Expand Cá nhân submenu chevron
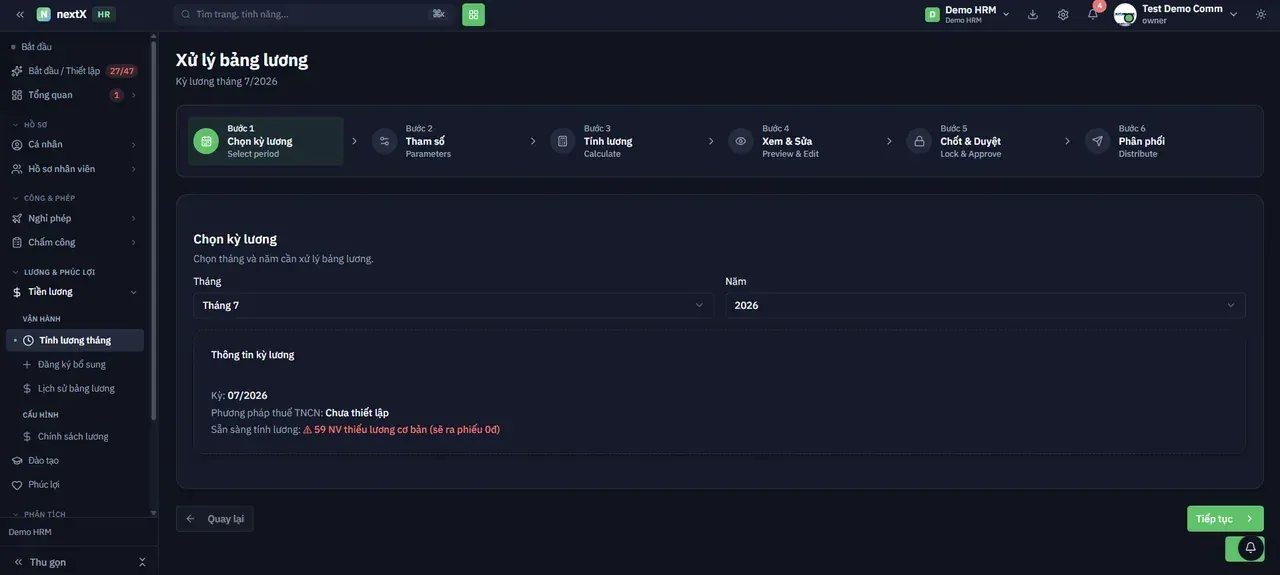The image size is (1280, 575). coord(133,144)
